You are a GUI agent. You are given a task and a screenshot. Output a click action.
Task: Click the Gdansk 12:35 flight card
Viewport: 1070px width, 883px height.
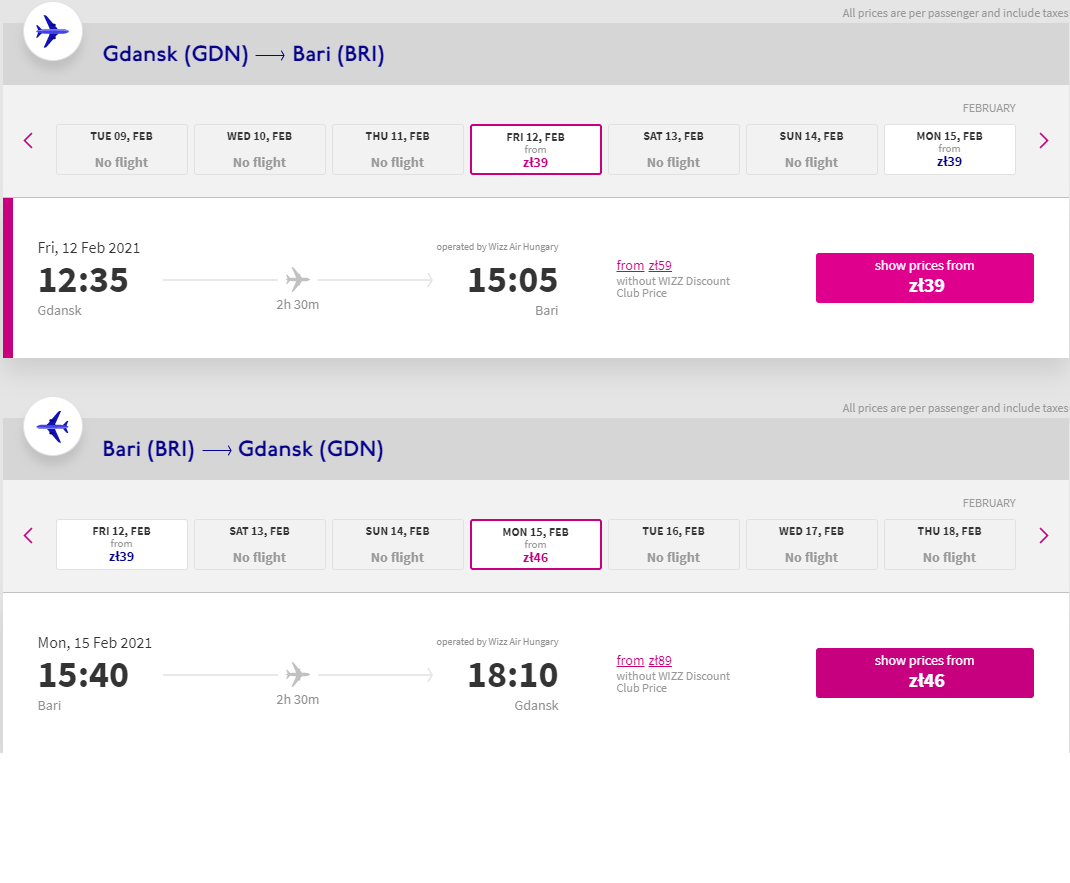[536, 278]
